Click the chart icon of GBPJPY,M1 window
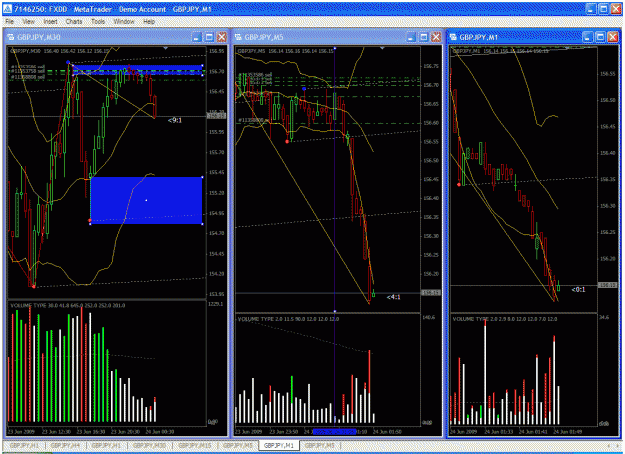 pyautogui.click(x=453, y=37)
